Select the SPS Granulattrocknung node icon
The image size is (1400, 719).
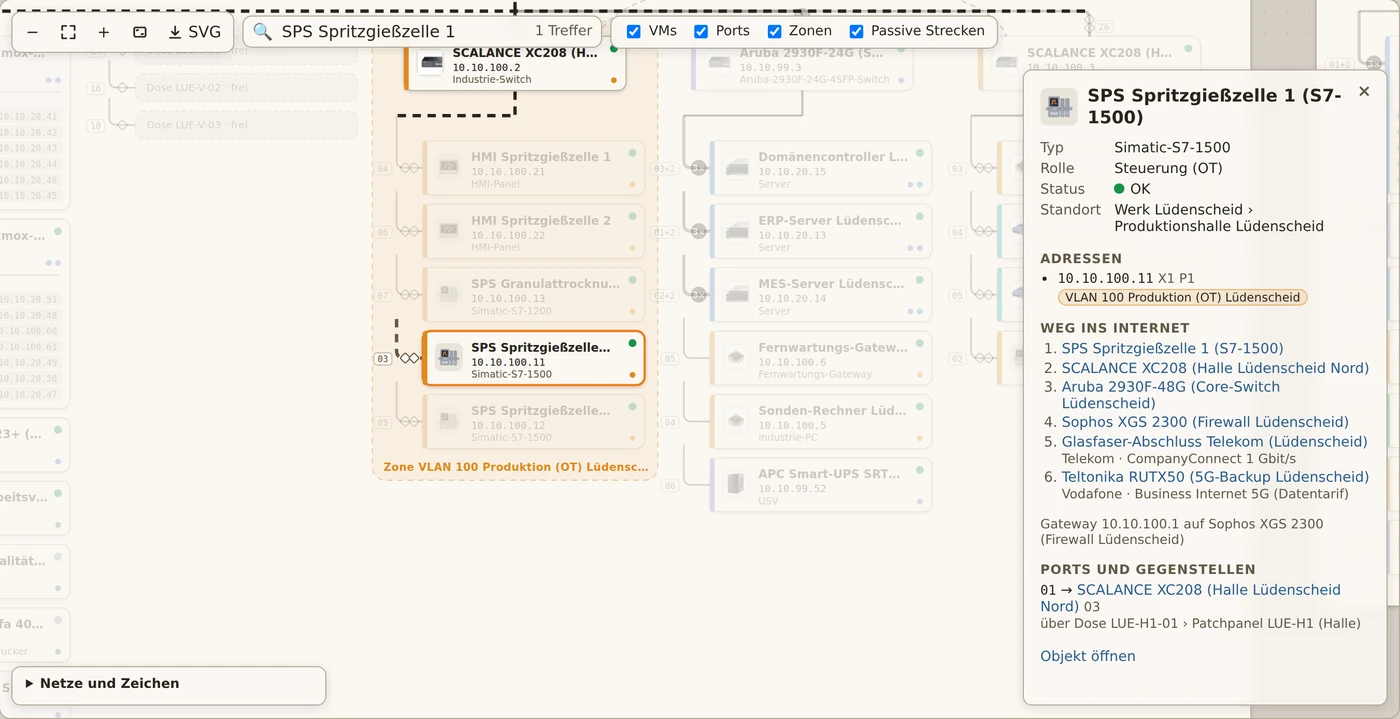coord(449,294)
